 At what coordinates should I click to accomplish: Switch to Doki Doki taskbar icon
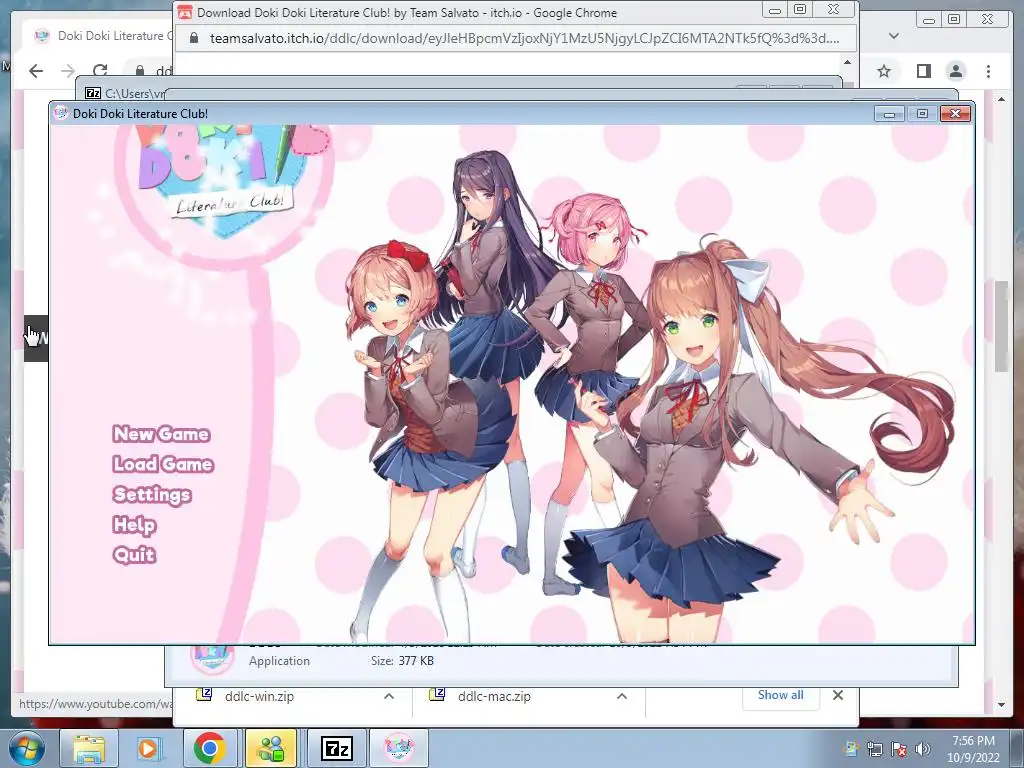point(398,748)
